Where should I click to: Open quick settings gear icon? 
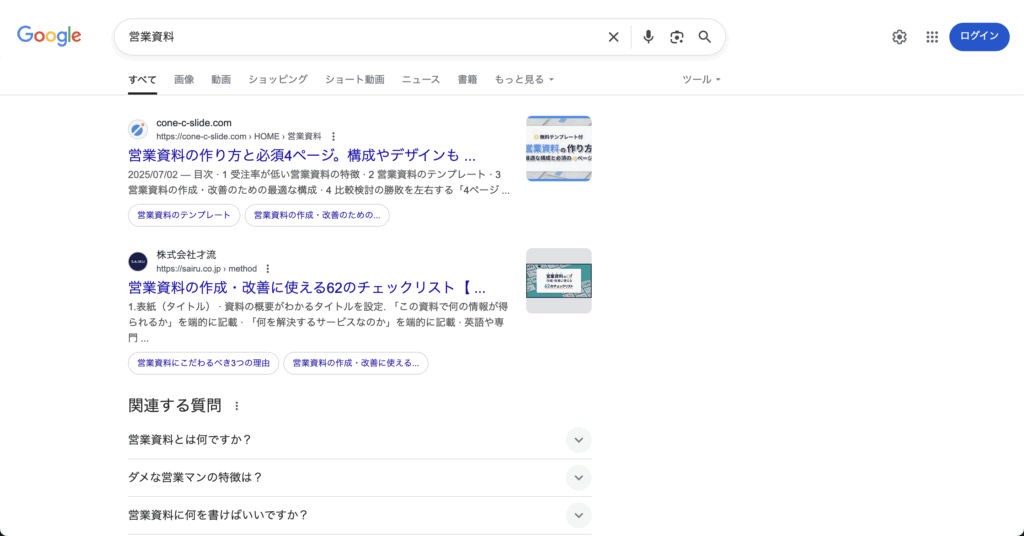(x=899, y=37)
